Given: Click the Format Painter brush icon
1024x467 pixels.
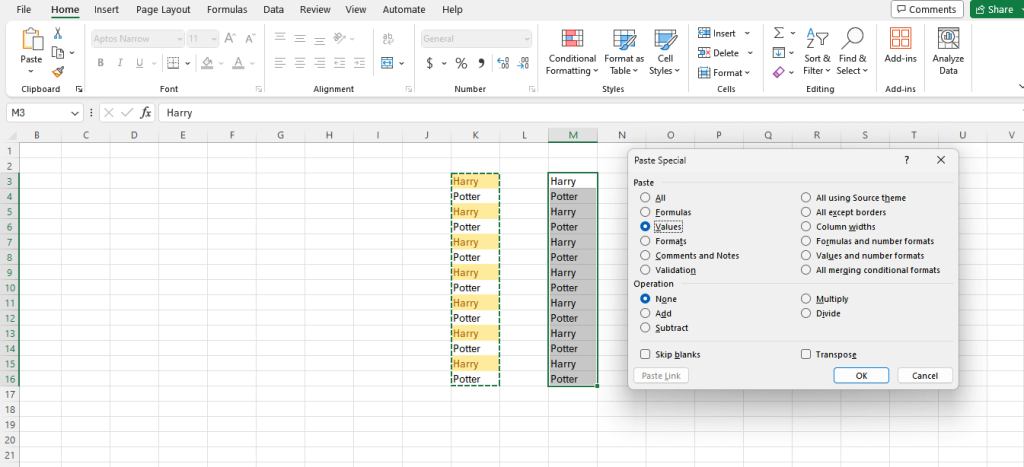Looking at the screenshot, I should coord(58,71).
